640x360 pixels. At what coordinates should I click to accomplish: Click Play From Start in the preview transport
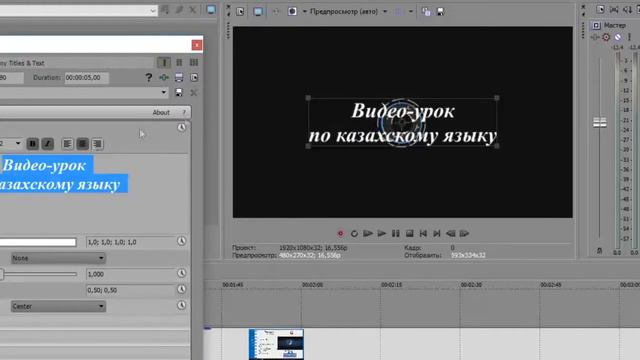point(368,233)
